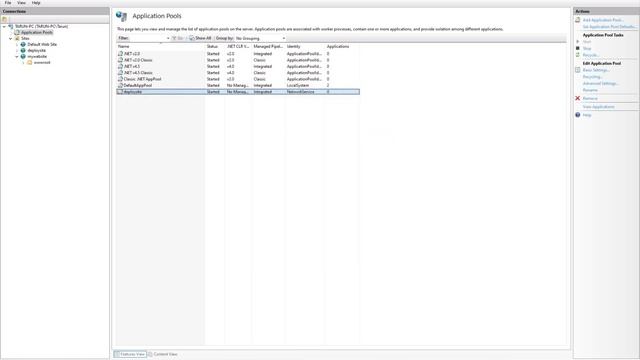Viewport: 640px width, 360px height.
Task: Click the folder icon under mywebsite
Action: click(30, 62)
